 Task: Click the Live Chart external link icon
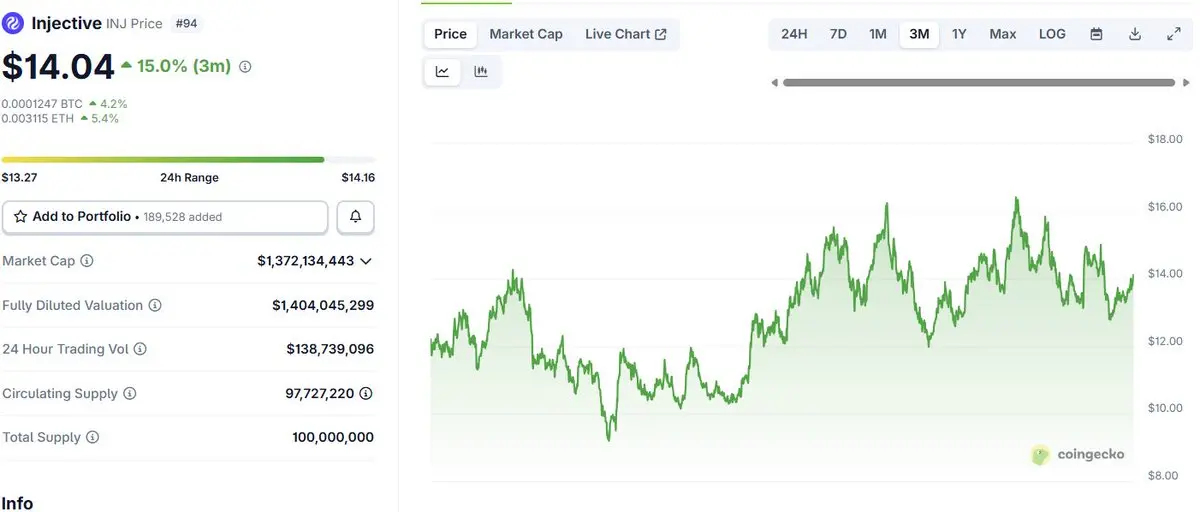coord(661,34)
